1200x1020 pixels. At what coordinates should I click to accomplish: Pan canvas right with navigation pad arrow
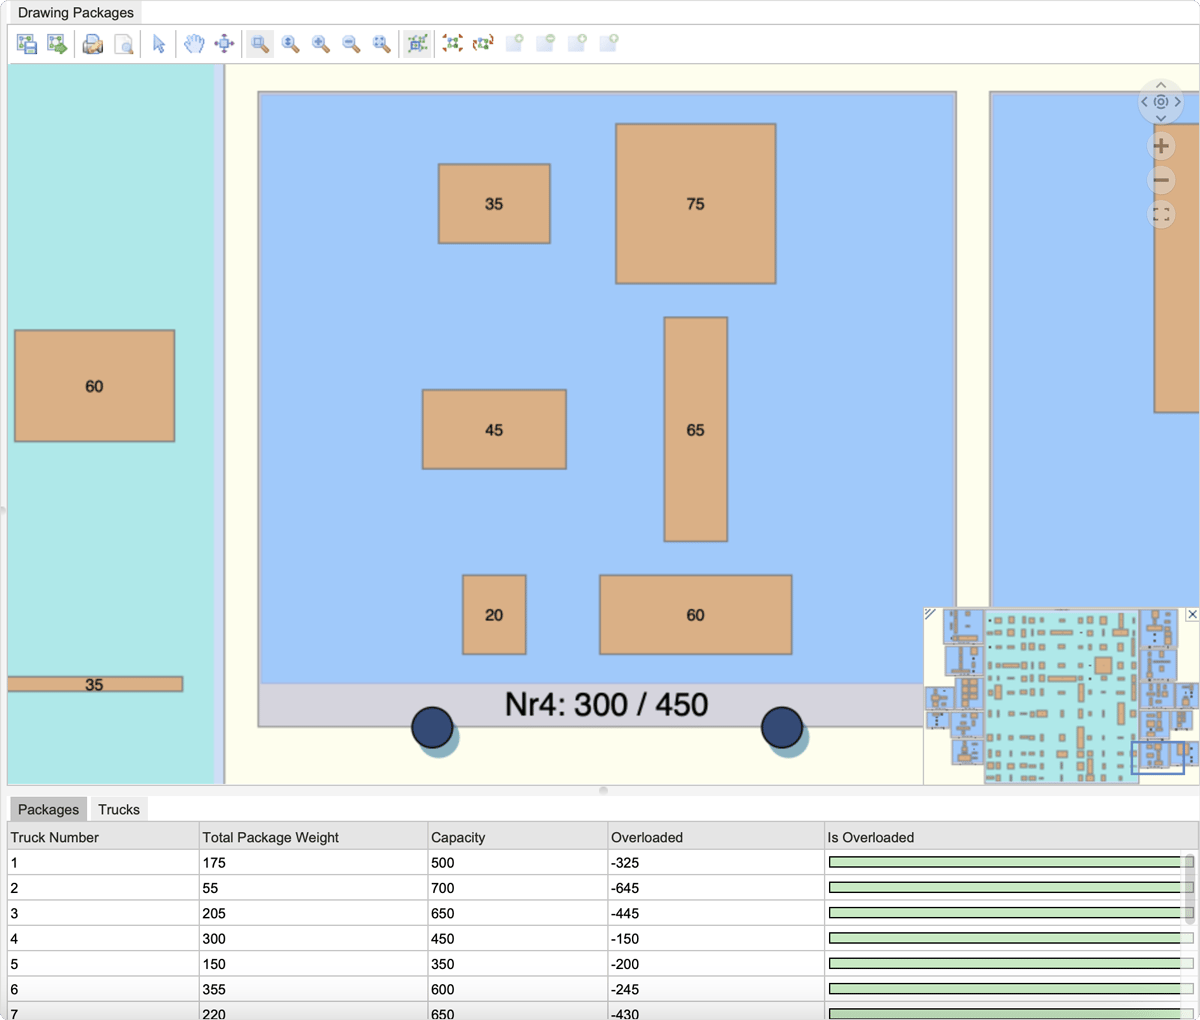(x=1178, y=102)
